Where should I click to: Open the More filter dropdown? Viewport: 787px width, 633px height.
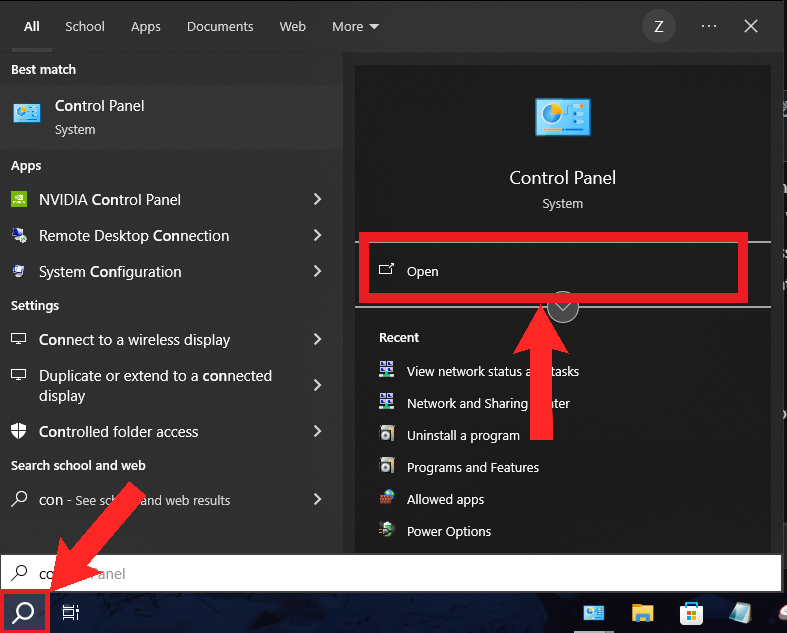tap(355, 27)
